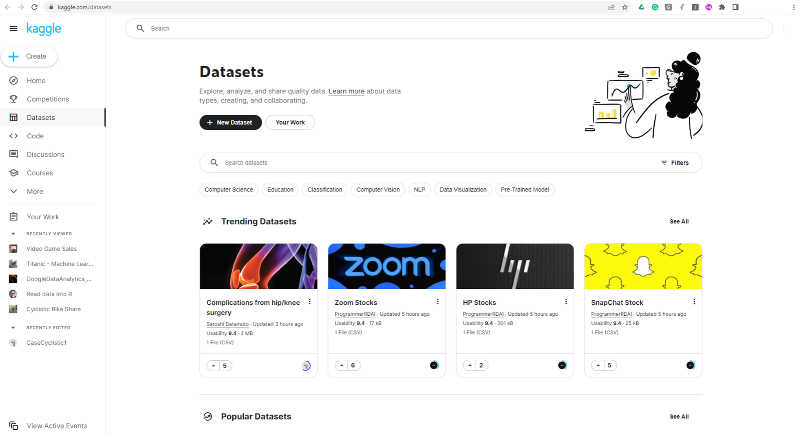This screenshot has height=435, width=800.
Task: Click the Satoshi Datamoto author link
Action: coord(228,324)
